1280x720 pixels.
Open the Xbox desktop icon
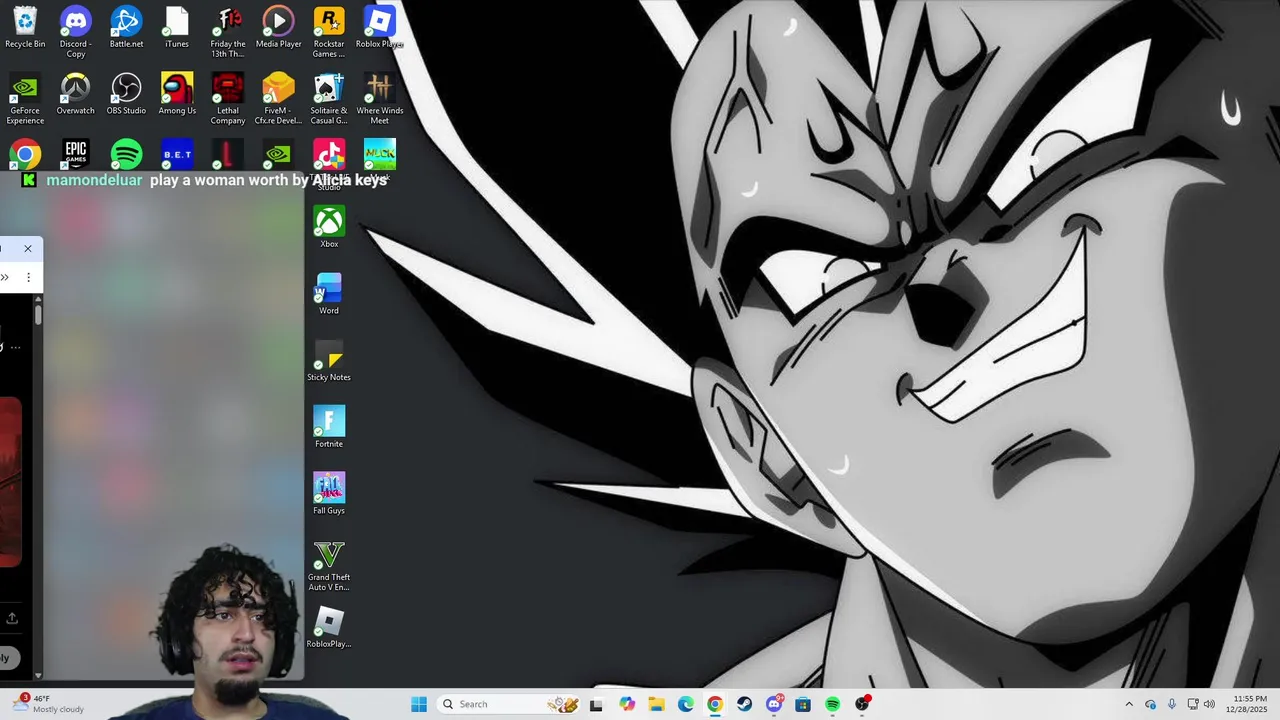[329, 227]
